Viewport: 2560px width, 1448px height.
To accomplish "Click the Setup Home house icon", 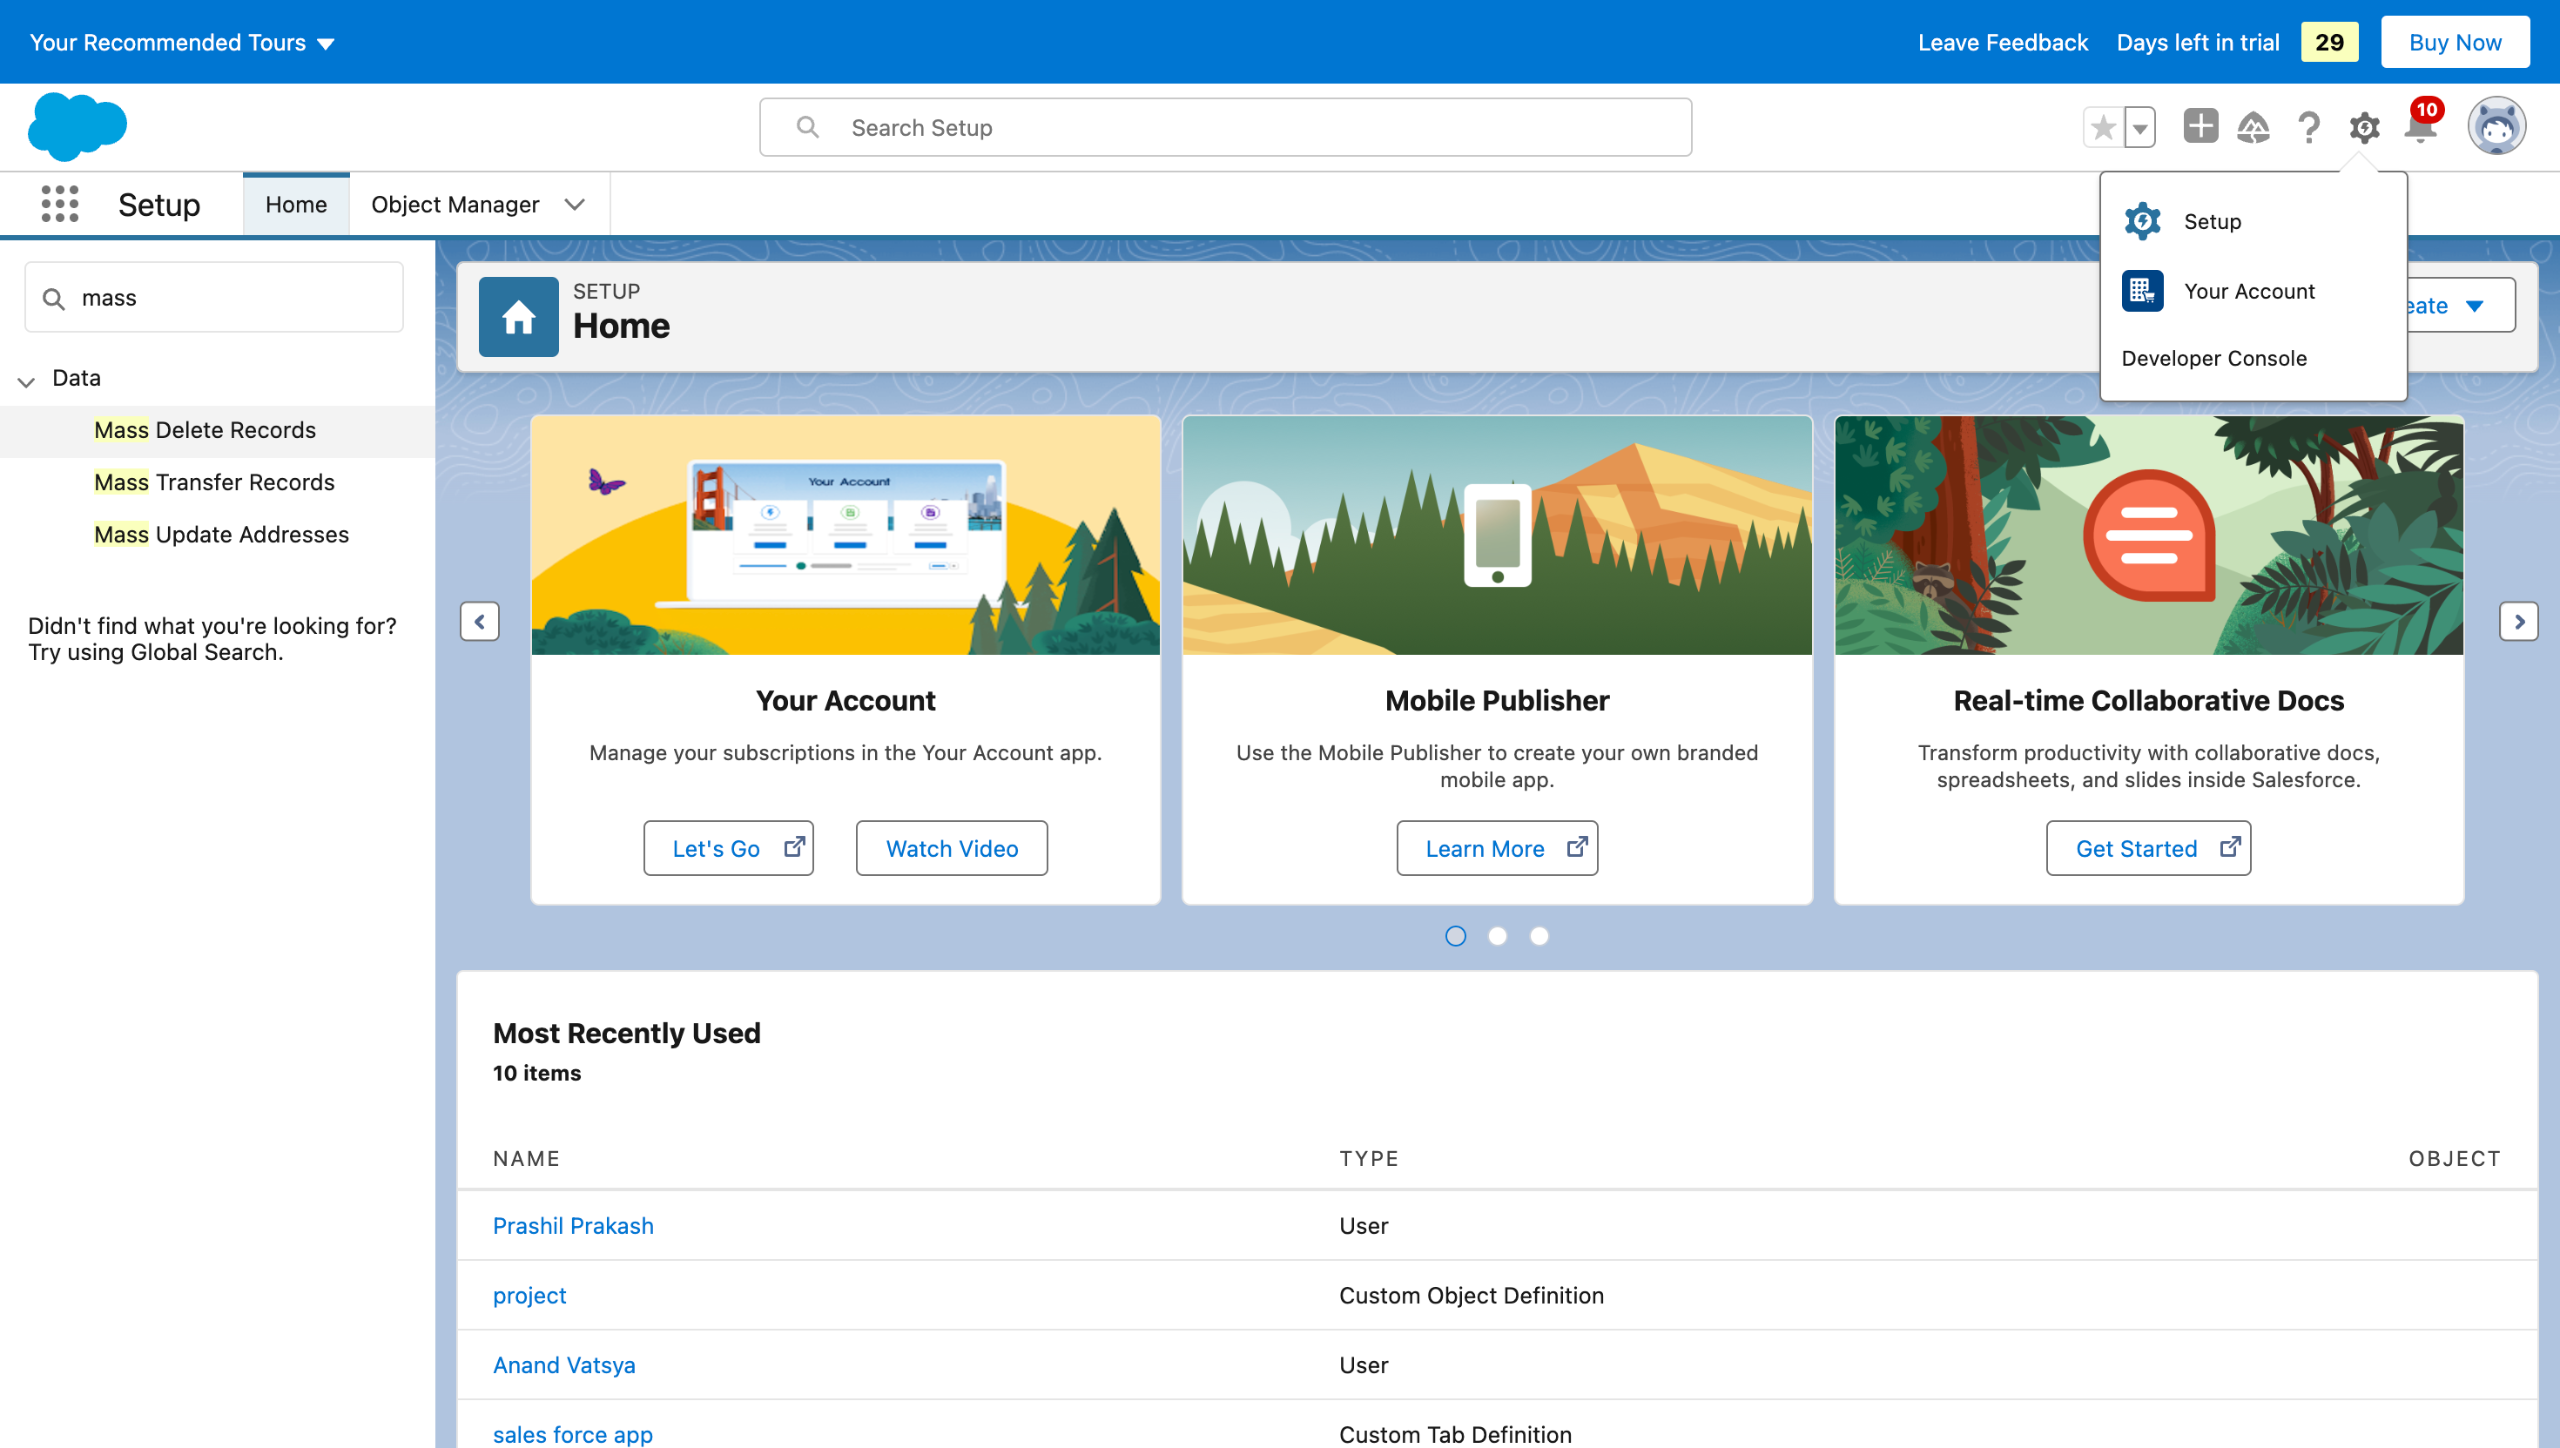I will 518,317.
